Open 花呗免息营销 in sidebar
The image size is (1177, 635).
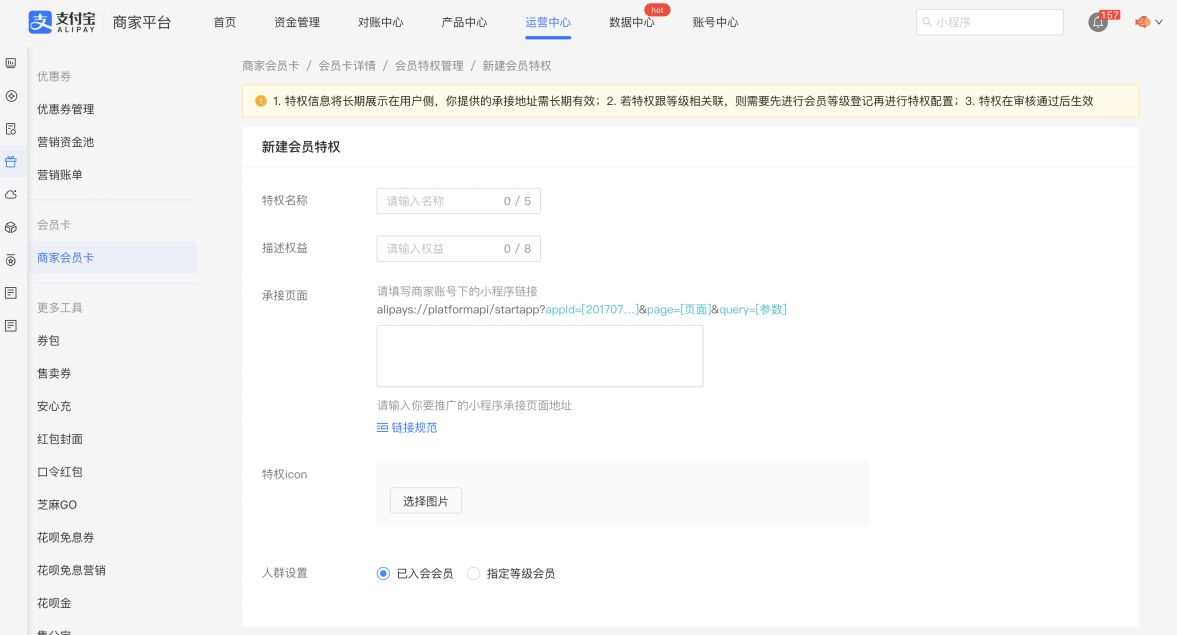(71, 570)
